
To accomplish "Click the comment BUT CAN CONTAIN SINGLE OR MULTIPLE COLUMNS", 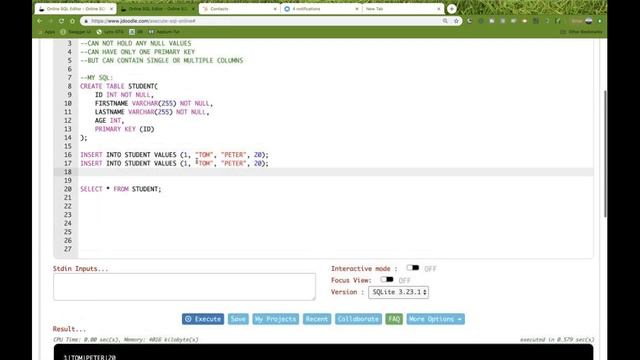I will [162, 60].
